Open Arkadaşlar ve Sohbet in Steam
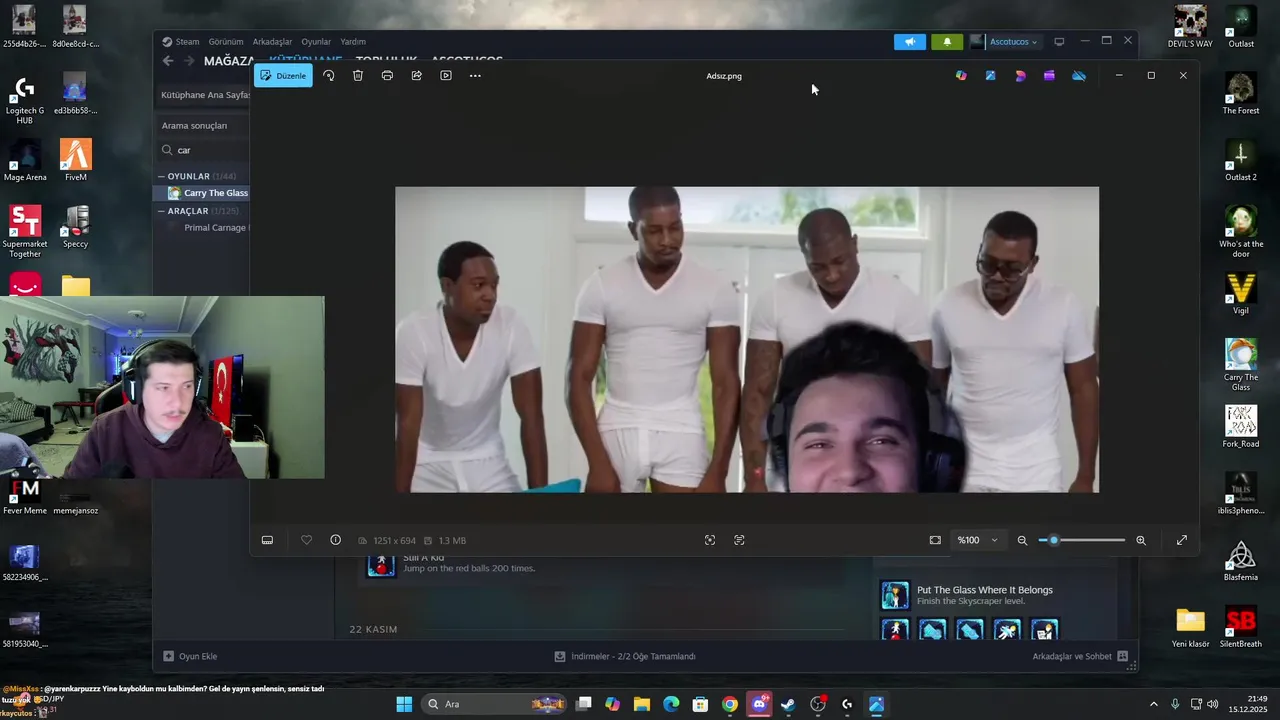Image resolution: width=1280 pixels, height=720 pixels. click(x=1080, y=657)
